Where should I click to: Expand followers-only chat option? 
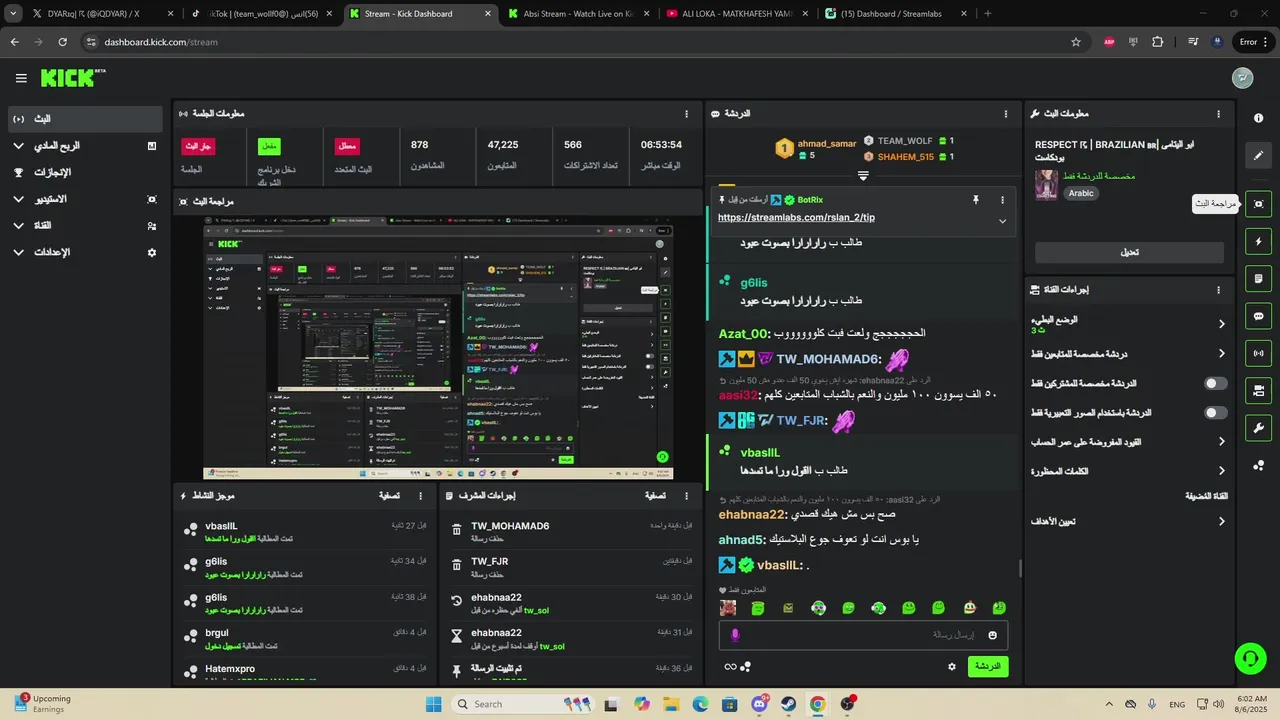(1128, 353)
